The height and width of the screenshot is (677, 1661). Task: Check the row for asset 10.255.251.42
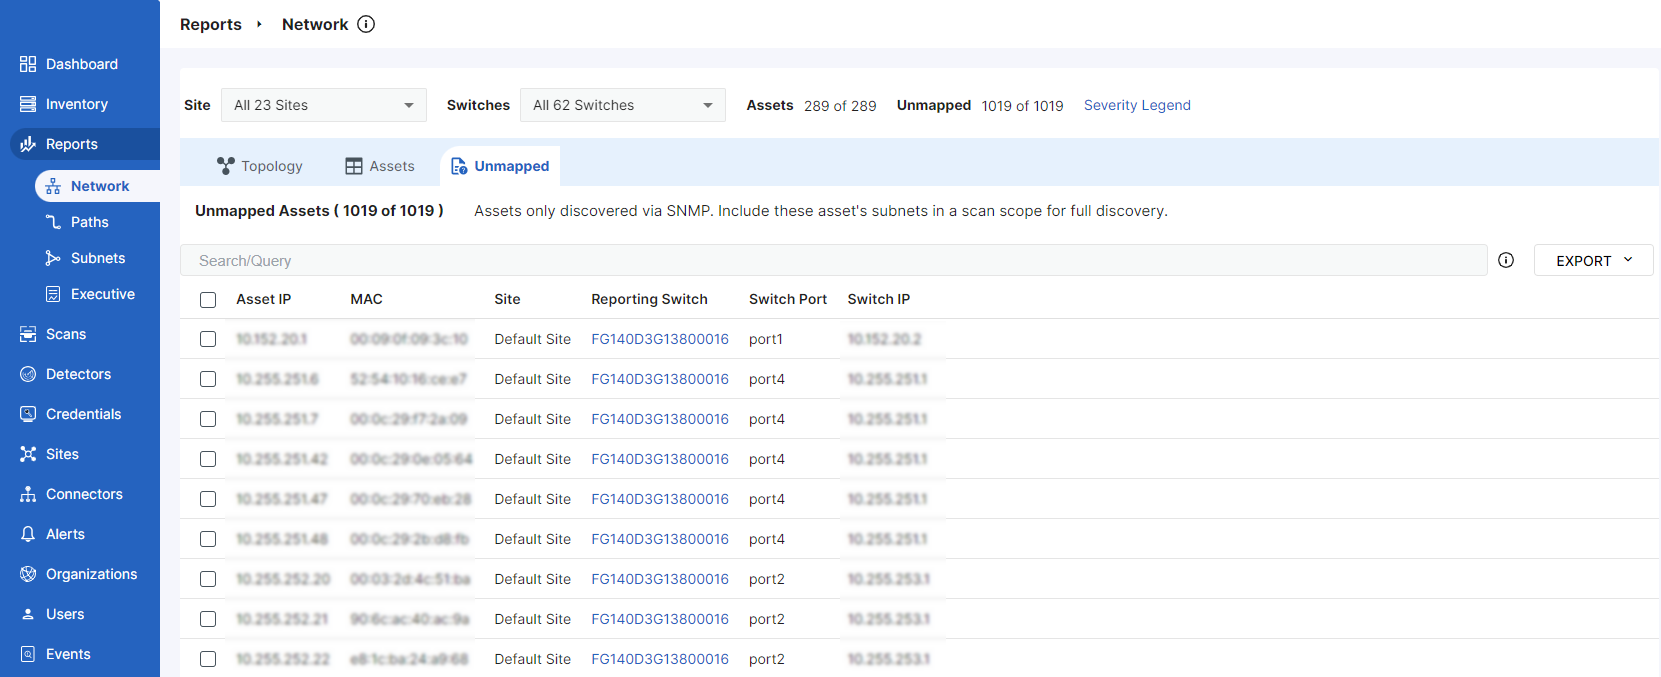pos(208,459)
